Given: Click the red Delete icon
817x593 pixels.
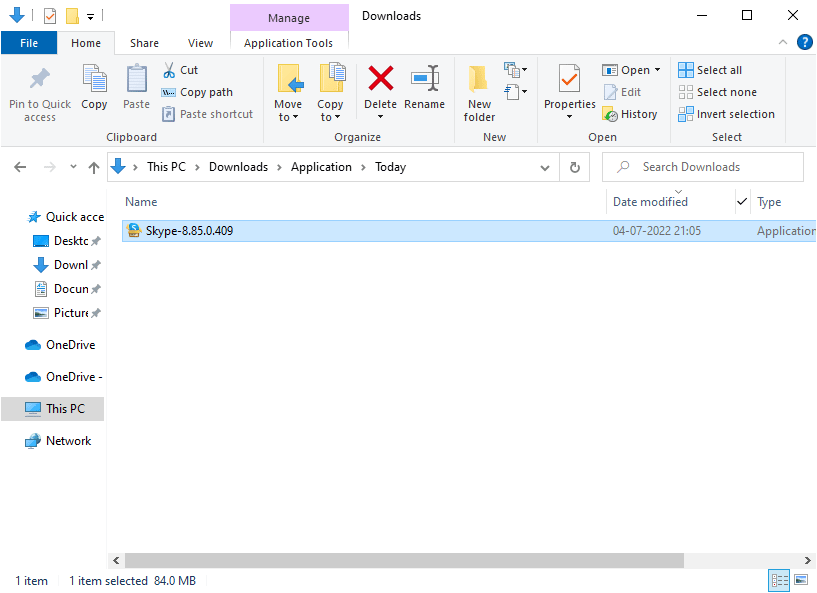Looking at the screenshot, I should click(380, 80).
